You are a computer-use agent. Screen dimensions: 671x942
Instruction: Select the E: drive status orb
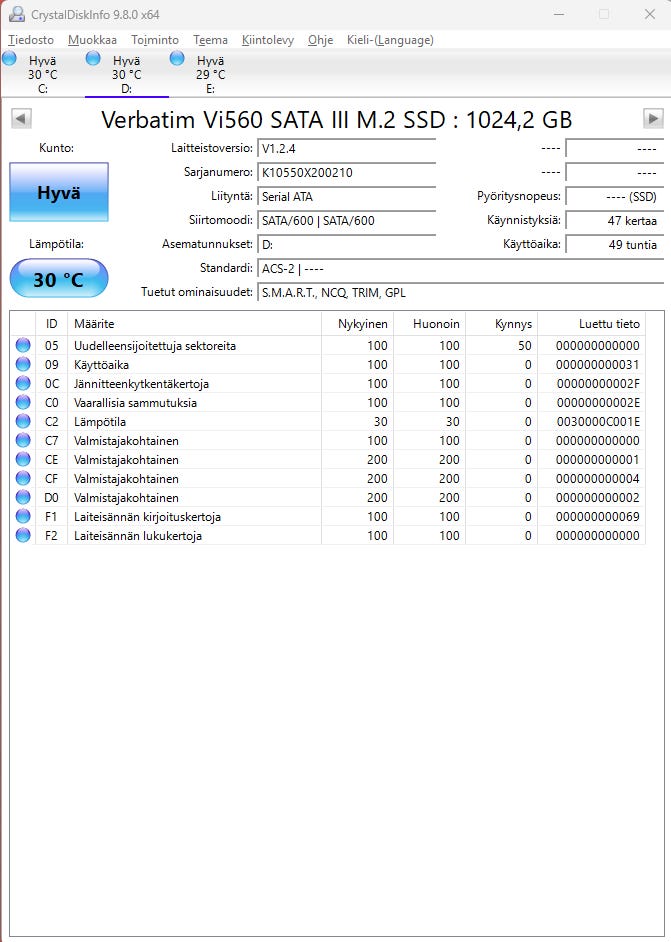point(177,58)
